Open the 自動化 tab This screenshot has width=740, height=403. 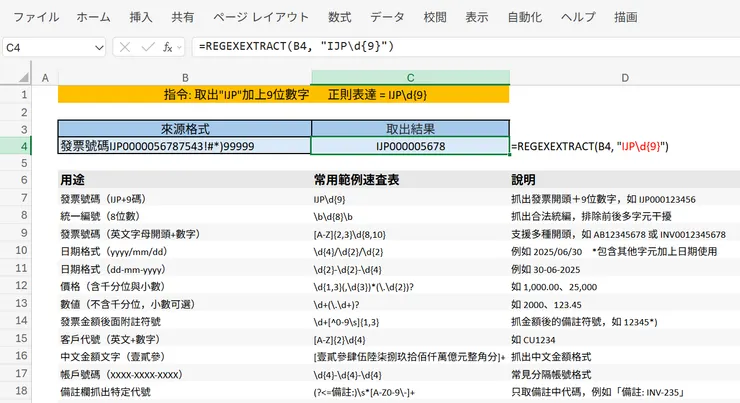pos(524,17)
